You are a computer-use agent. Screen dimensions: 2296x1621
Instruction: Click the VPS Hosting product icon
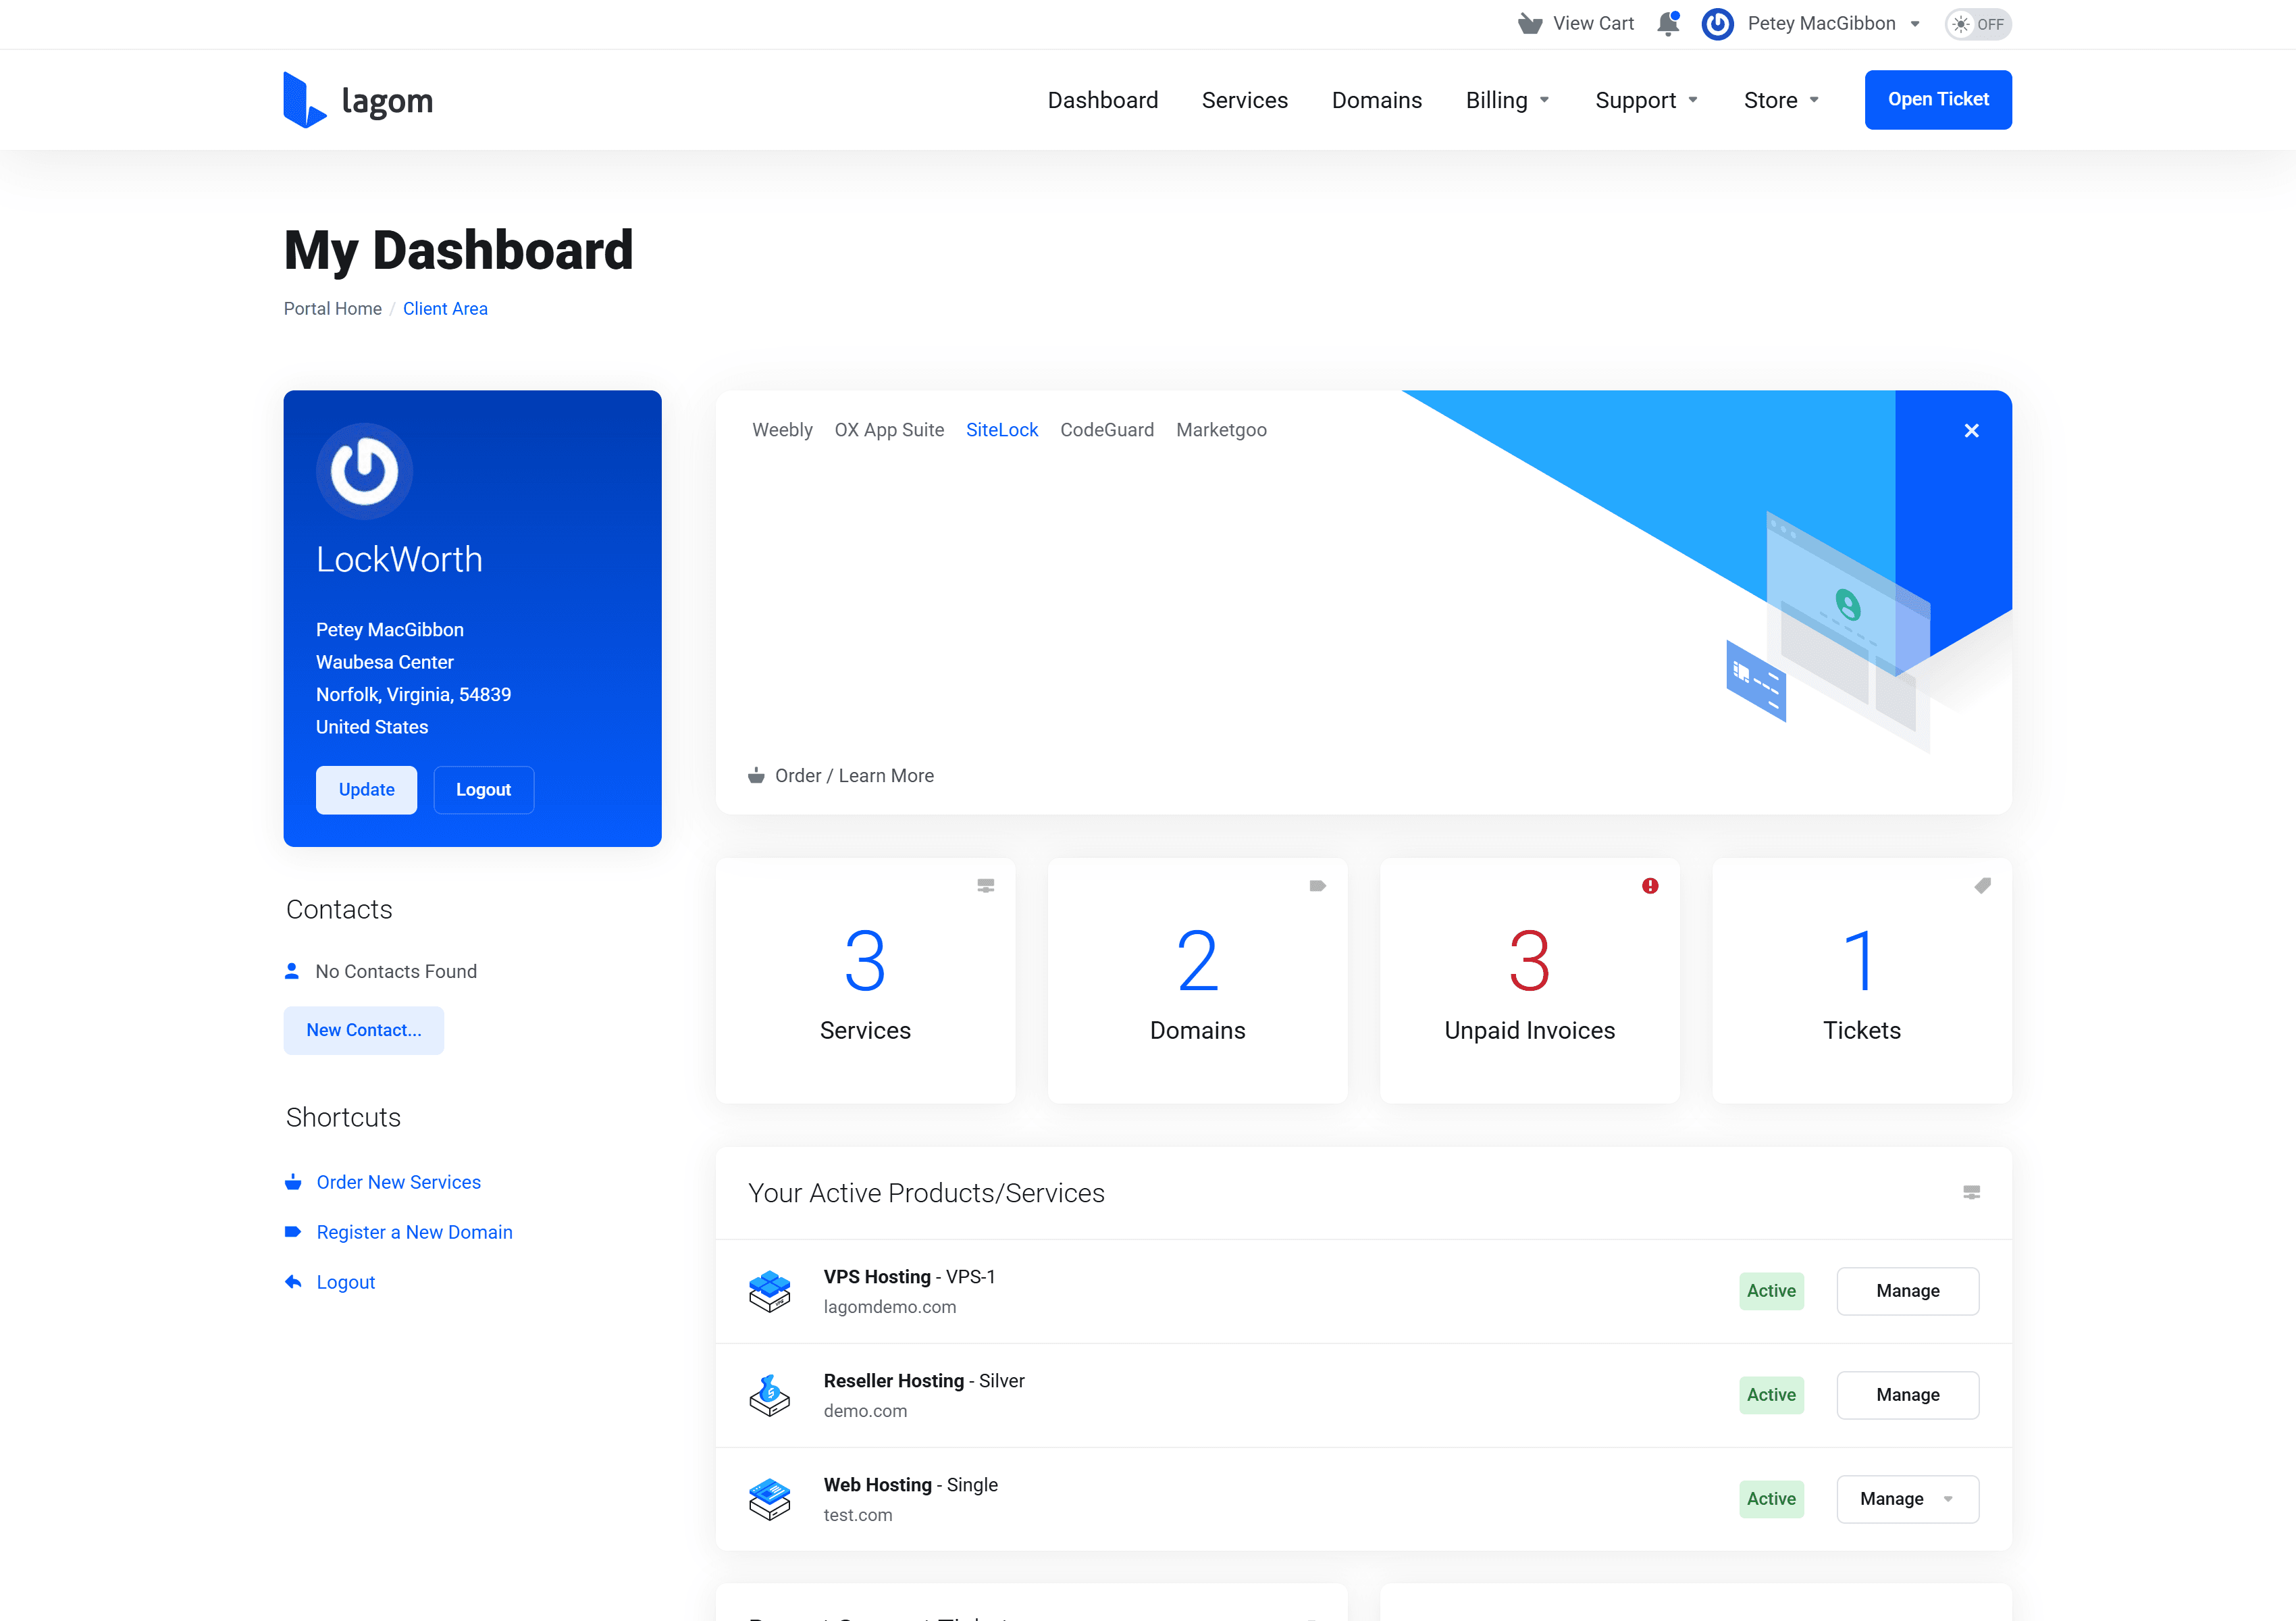click(769, 1291)
